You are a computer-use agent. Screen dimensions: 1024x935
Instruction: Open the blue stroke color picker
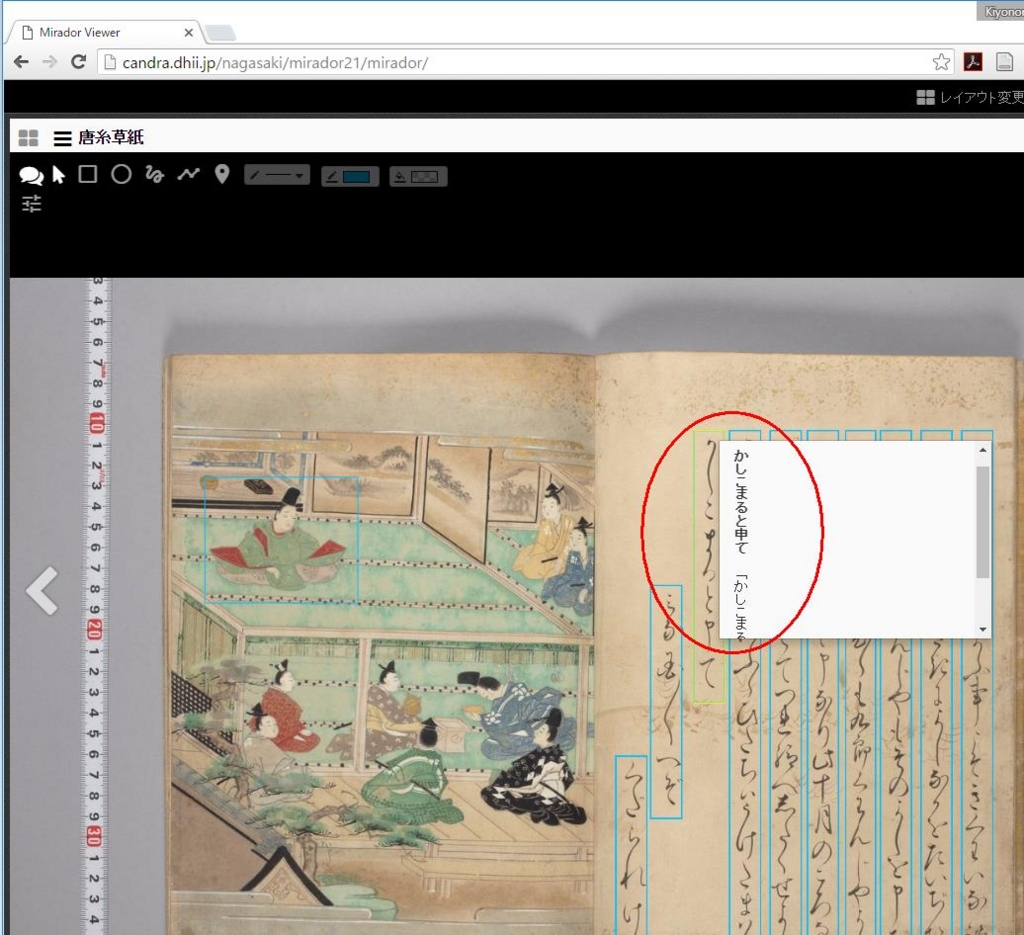tap(350, 176)
